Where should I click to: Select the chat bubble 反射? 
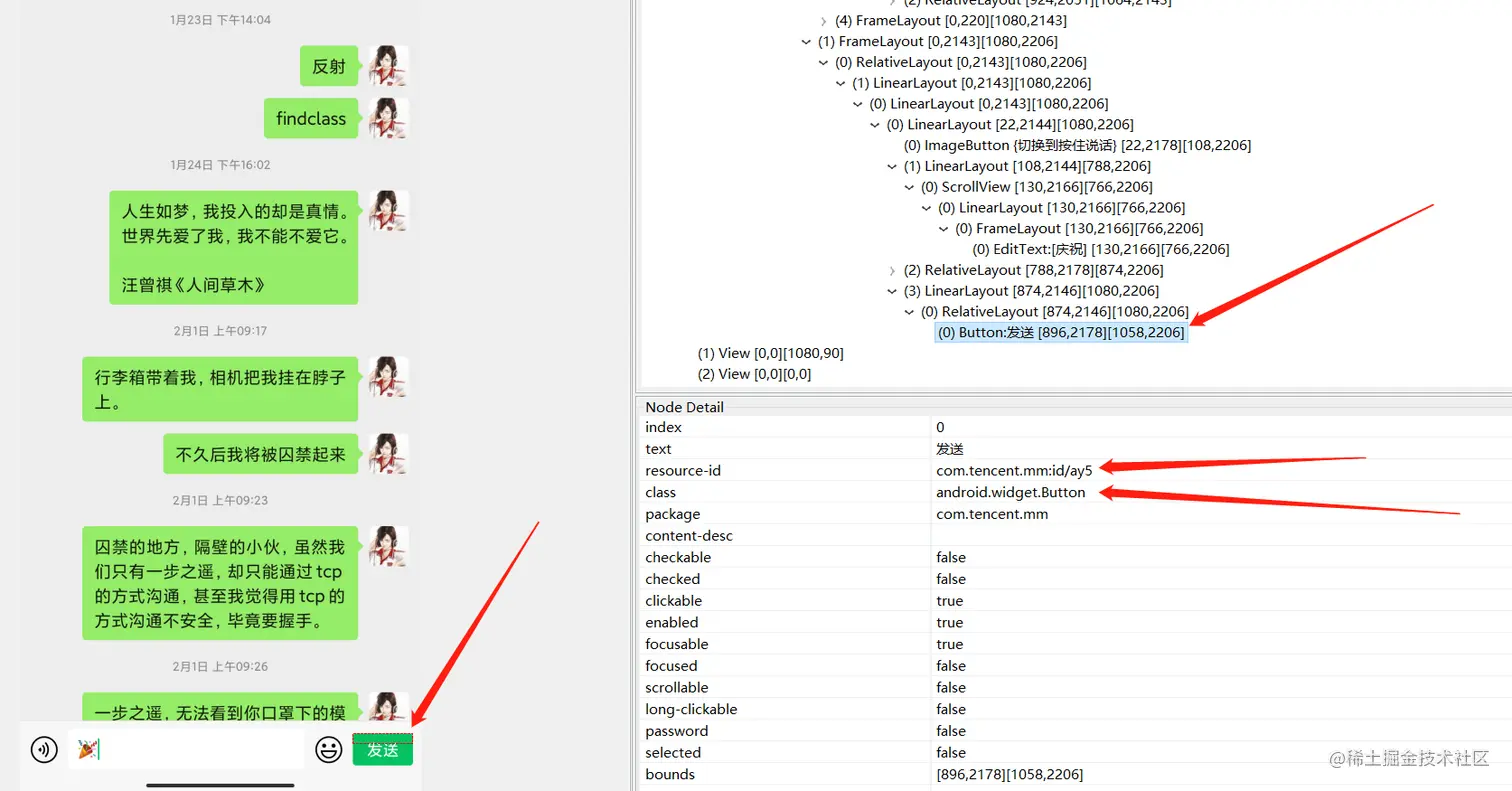tap(329, 66)
